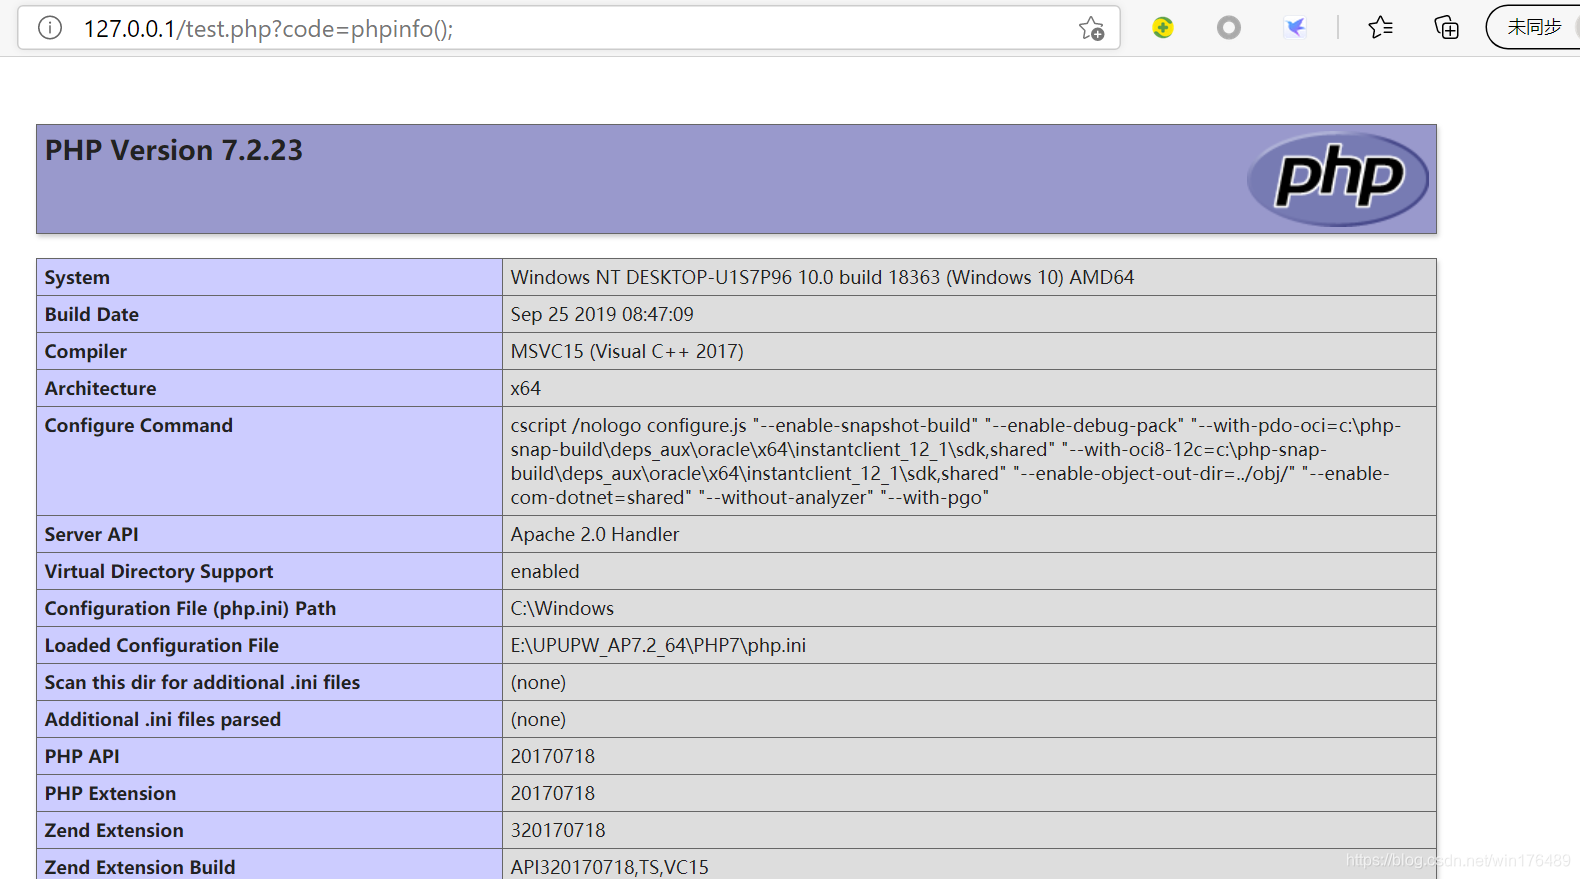Select the cscript configure command value
Image resolution: width=1580 pixels, height=879 pixels.
956,461
